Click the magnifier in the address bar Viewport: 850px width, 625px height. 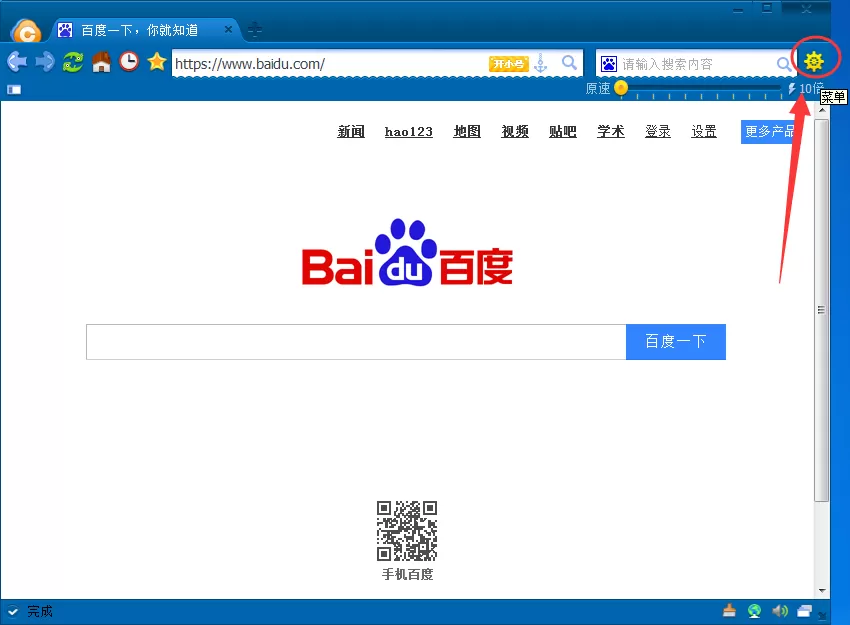coord(569,62)
